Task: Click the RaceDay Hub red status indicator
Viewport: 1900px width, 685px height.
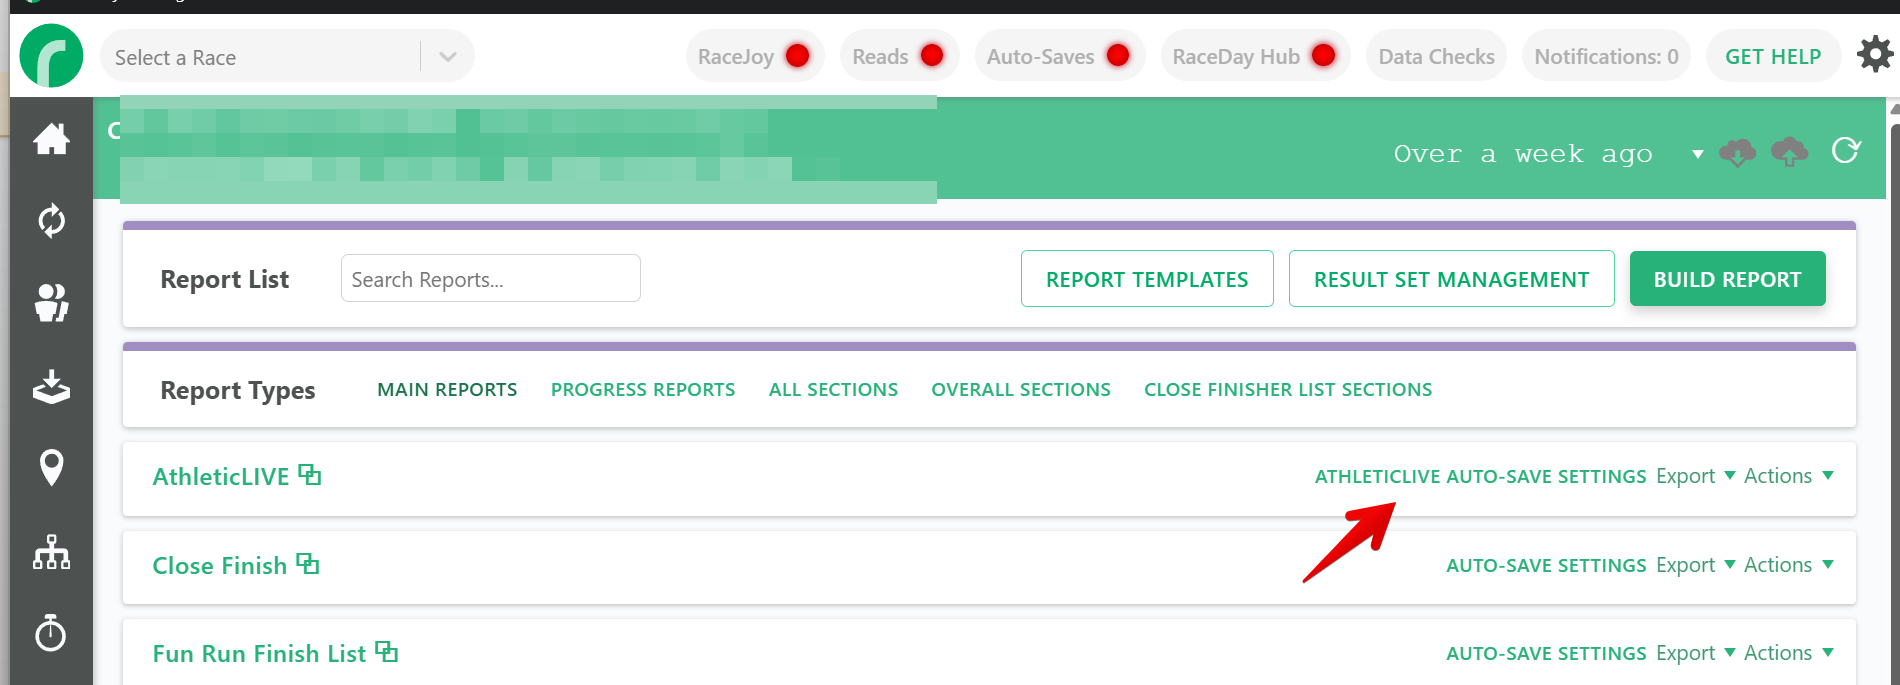Action: pos(1323,55)
